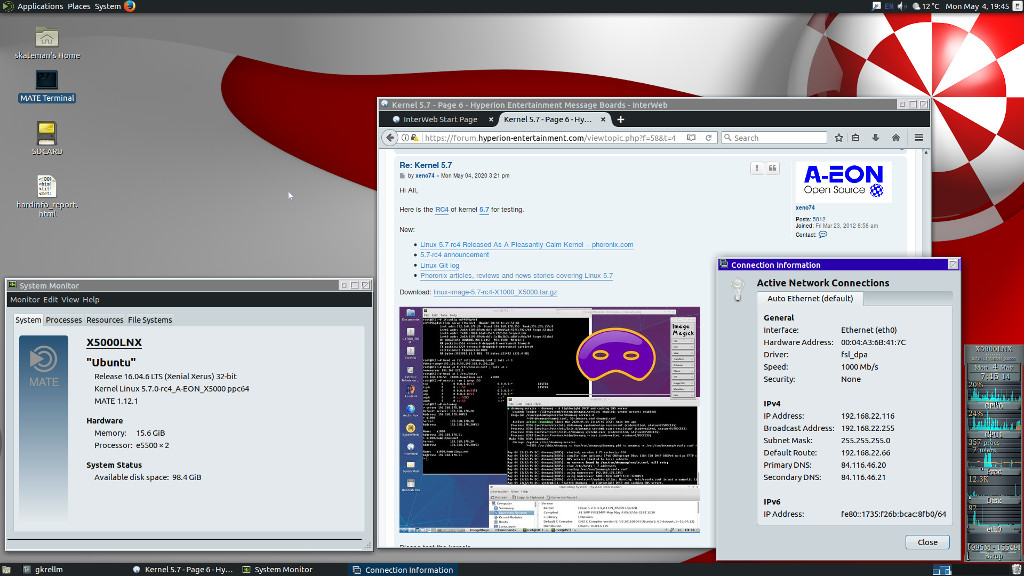Click the X5000LNX hostname in gkrellm
Image resolution: width=1024 pixels, height=576 pixels.
[x=993, y=349]
